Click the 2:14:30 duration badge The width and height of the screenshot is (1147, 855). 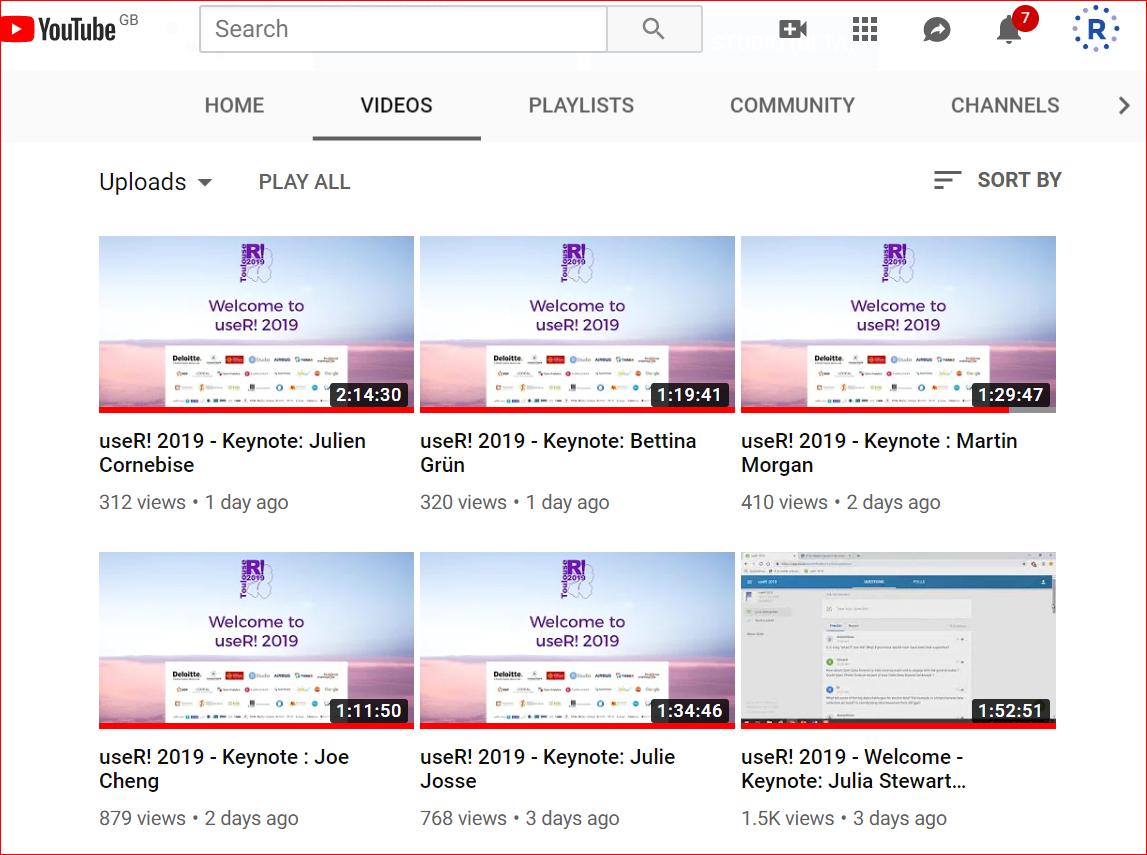[369, 395]
